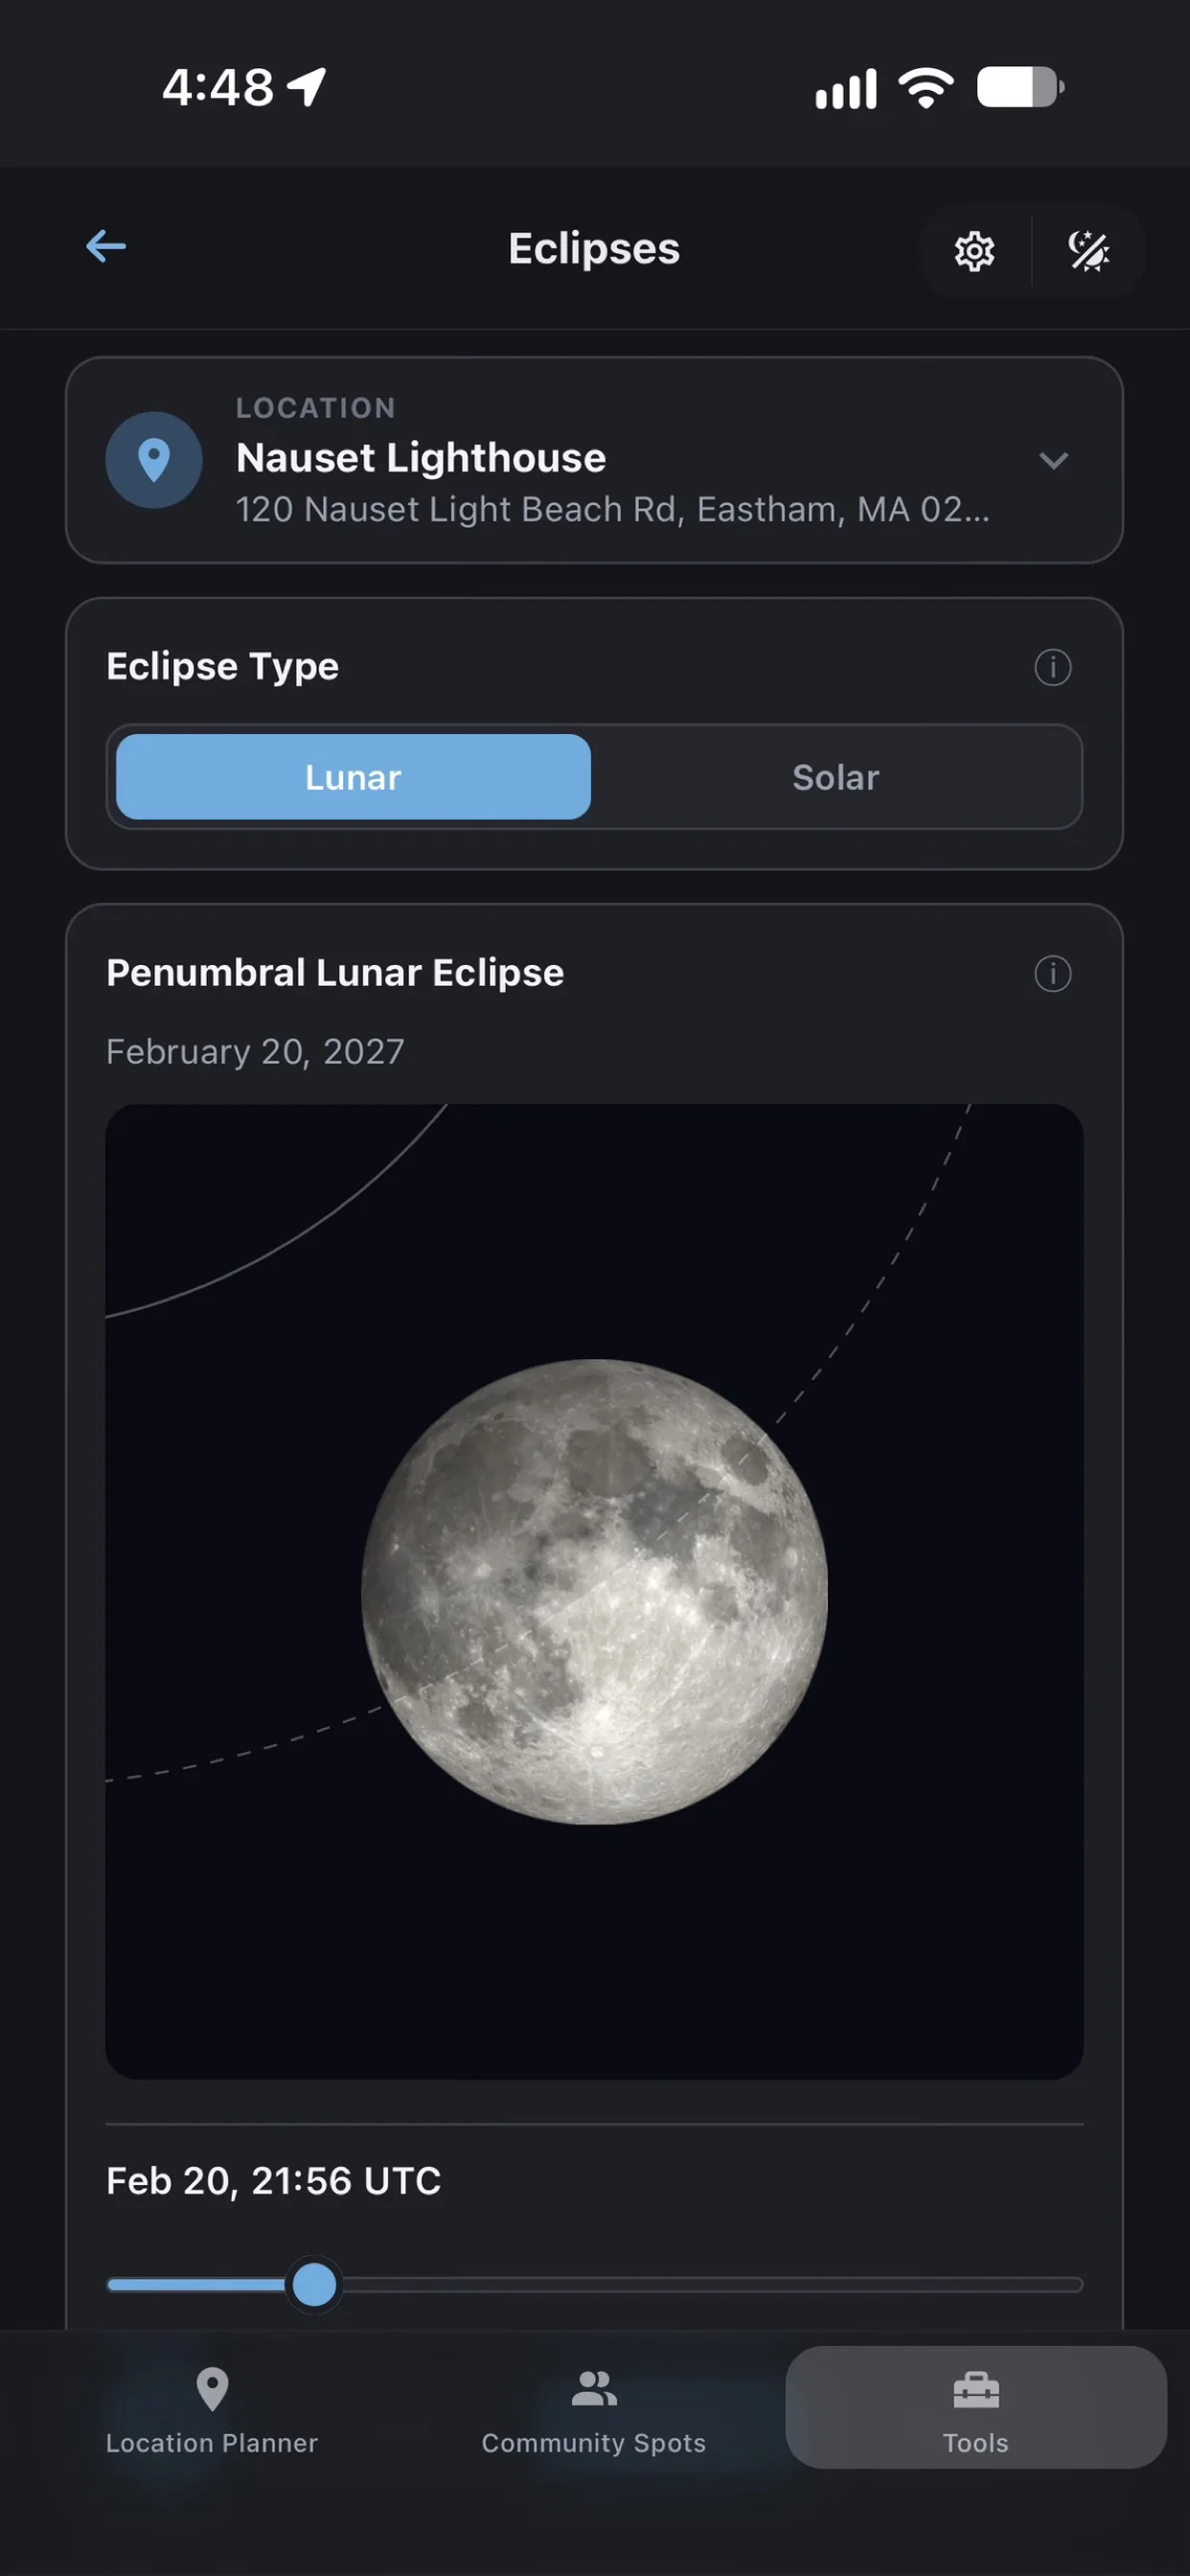Tap the Wi-Fi status icon
The width and height of the screenshot is (1190, 2576).
point(925,87)
